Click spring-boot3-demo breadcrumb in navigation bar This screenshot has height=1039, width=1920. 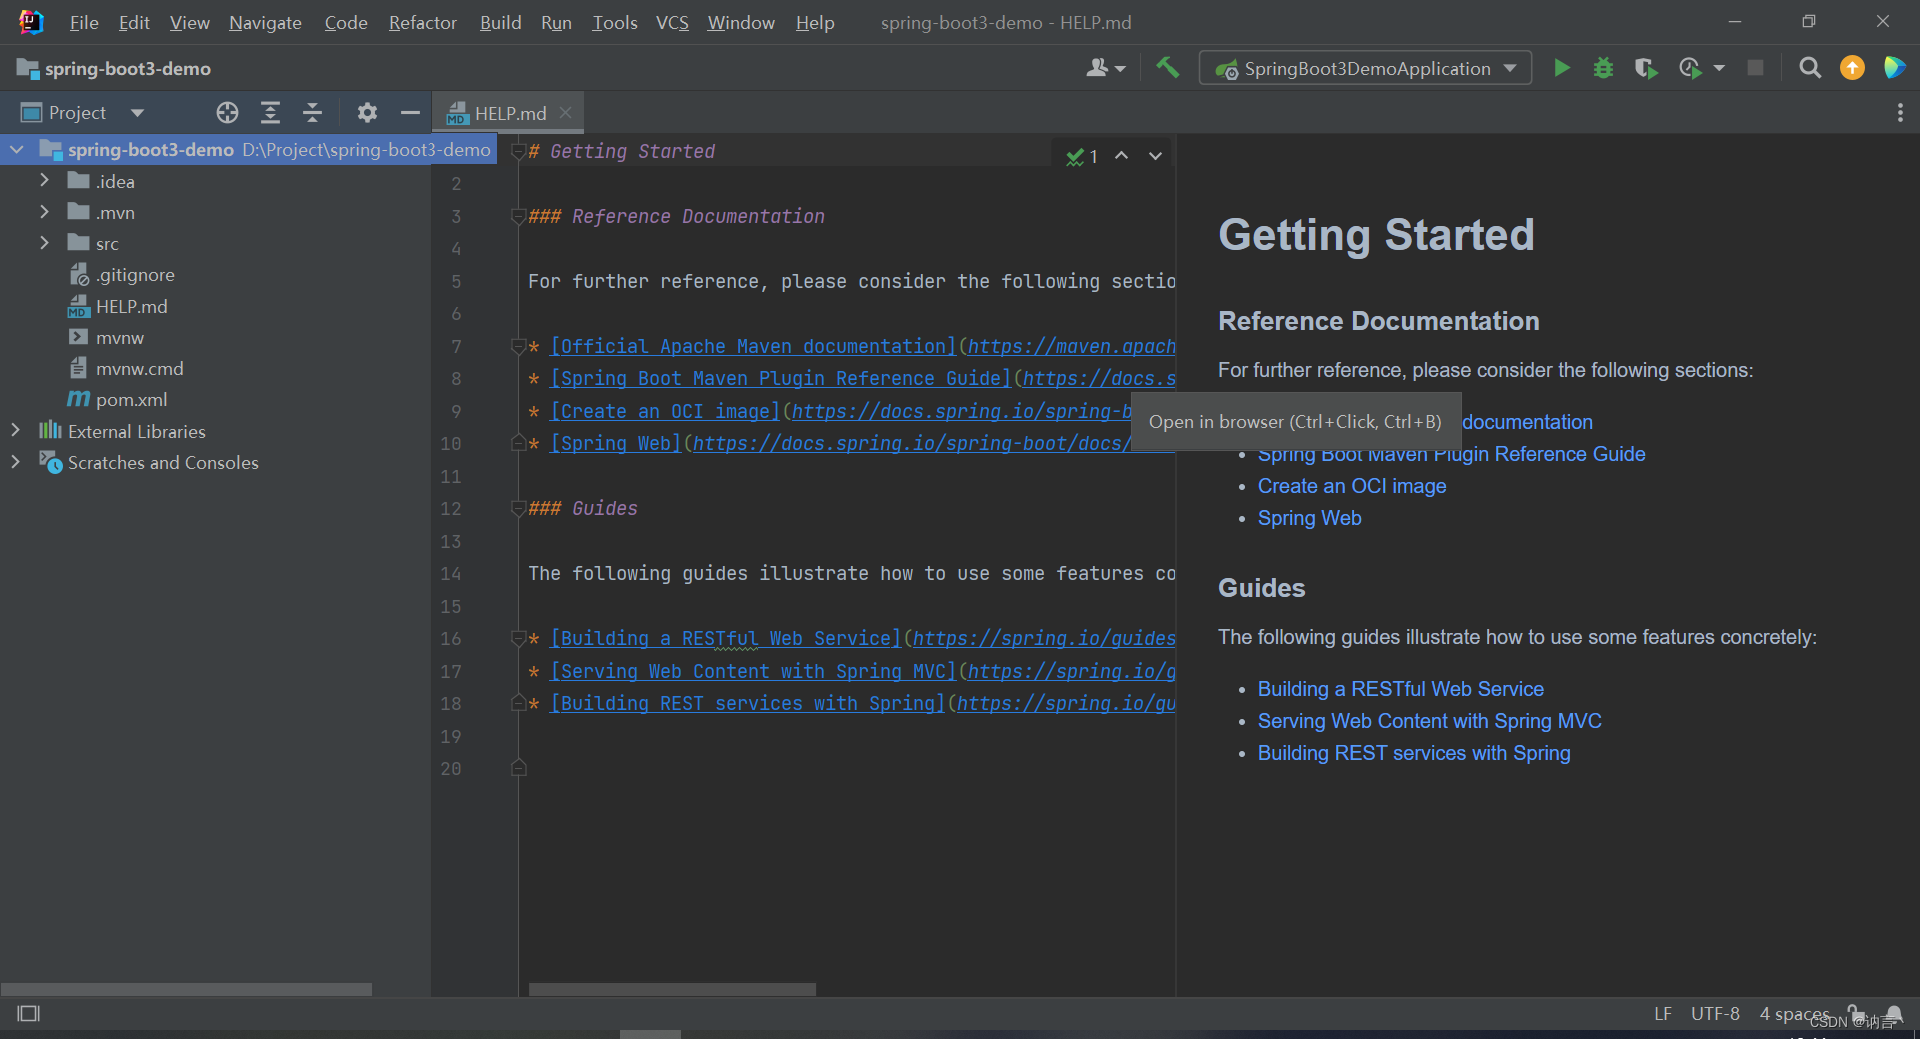[x=127, y=68]
